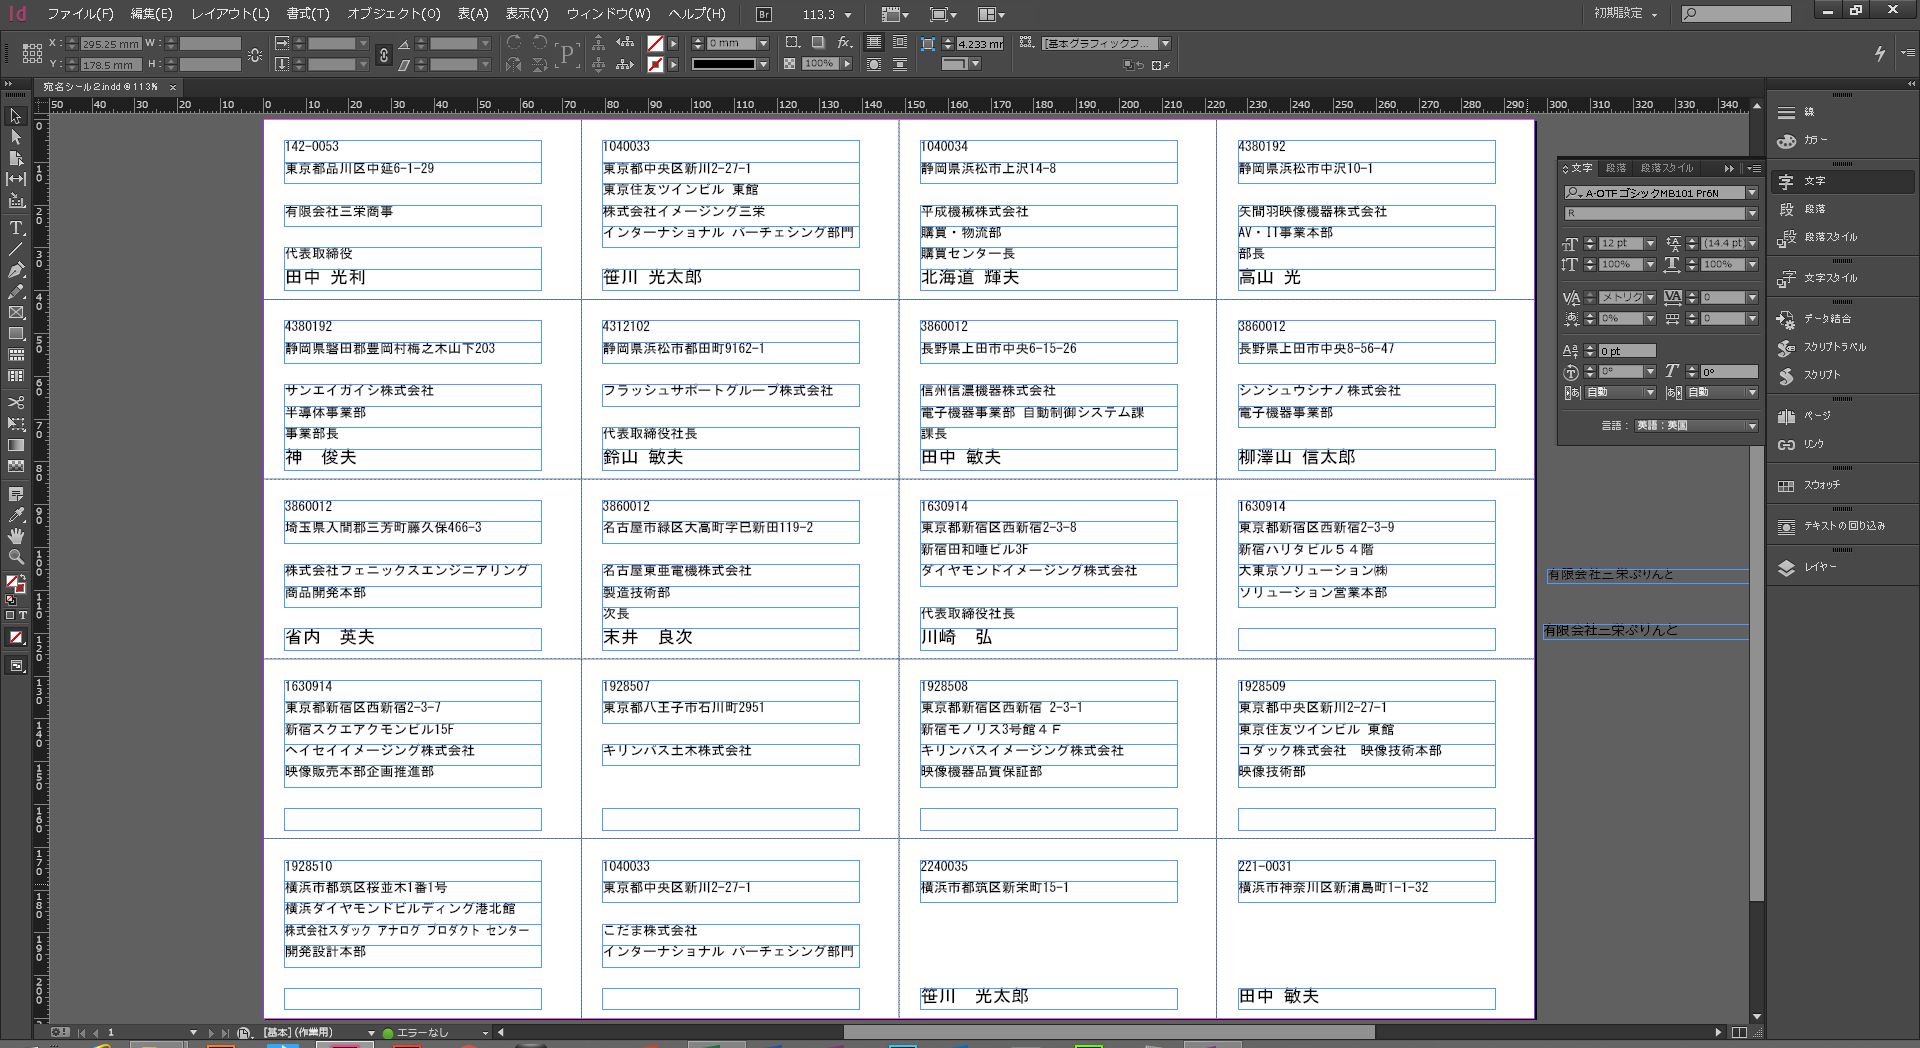Click the fill color swatch in control bar
The width and height of the screenshot is (1920, 1048).
[655, 43]
